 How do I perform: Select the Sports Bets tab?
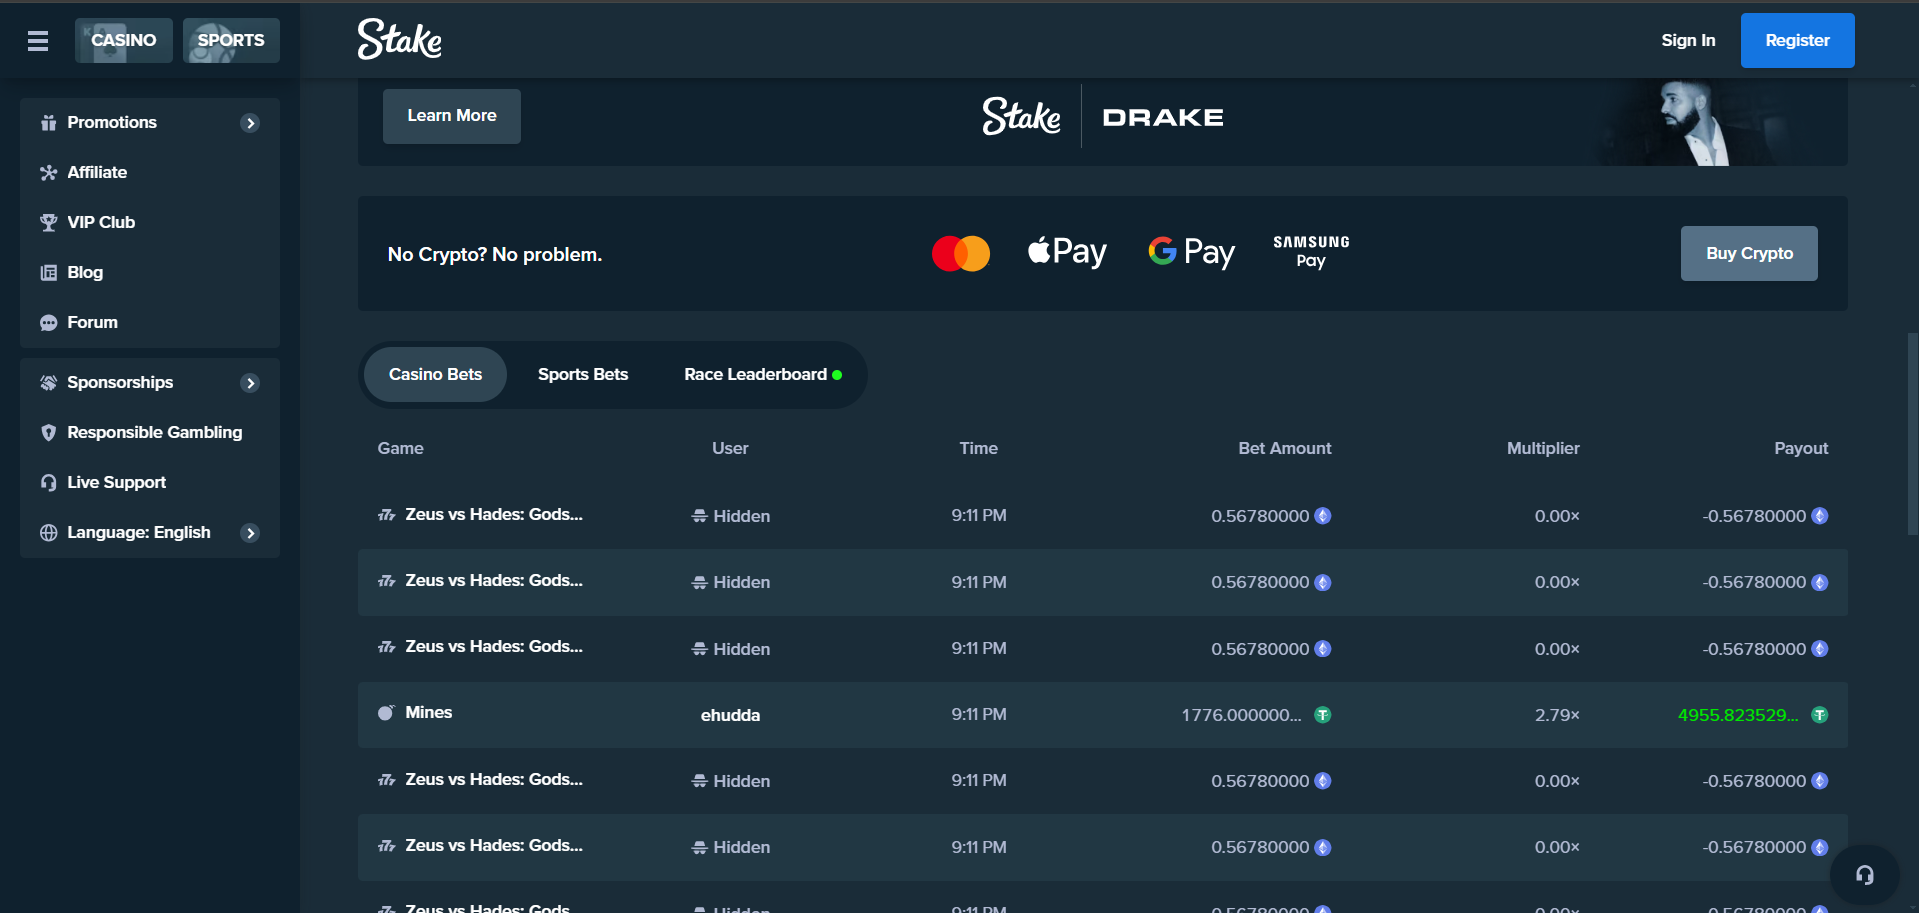(583, 375)
